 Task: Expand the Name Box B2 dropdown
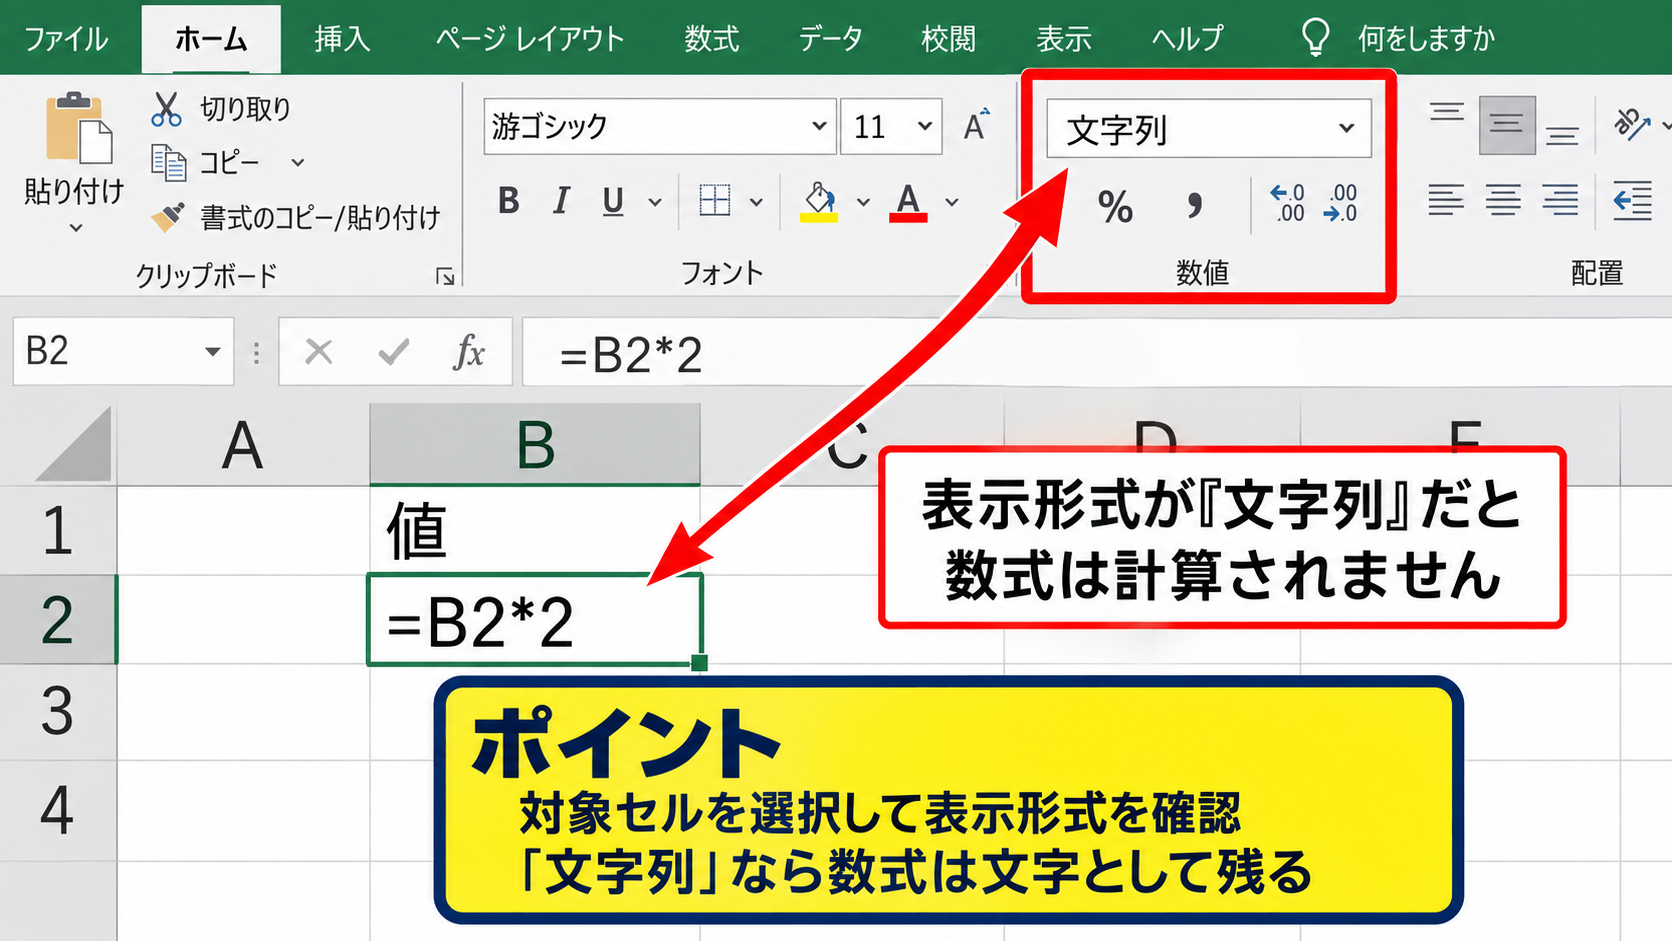tap(212, 352)
